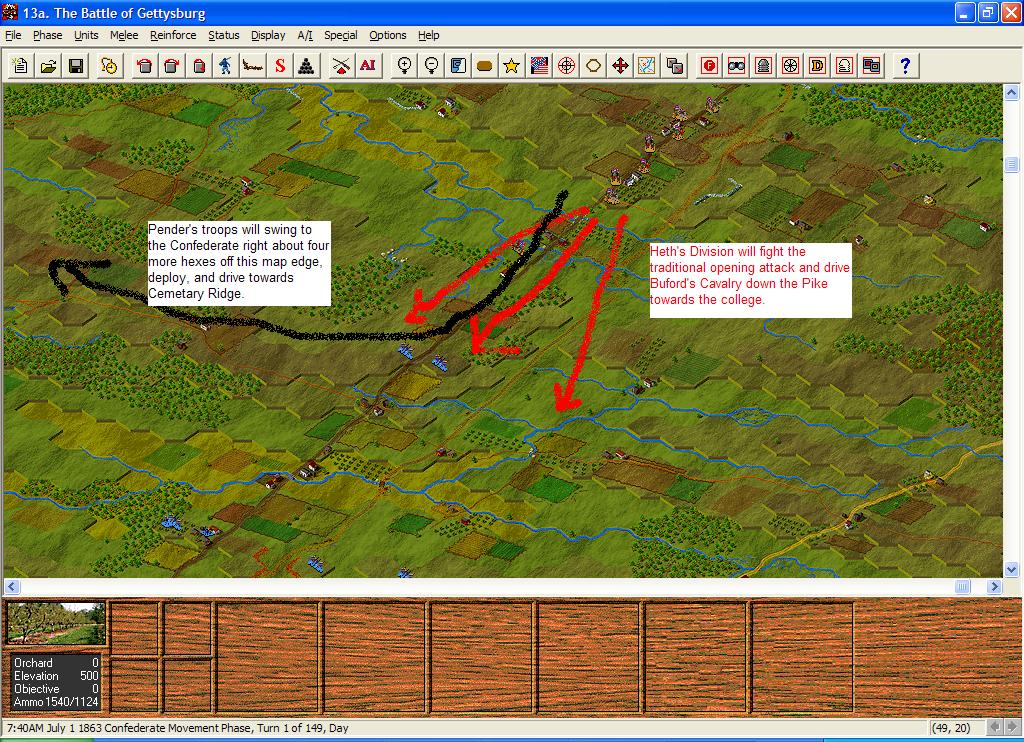Viewport: 1024px width, 742px height.
Task: Open the File menu
Action: pos(13,35)
